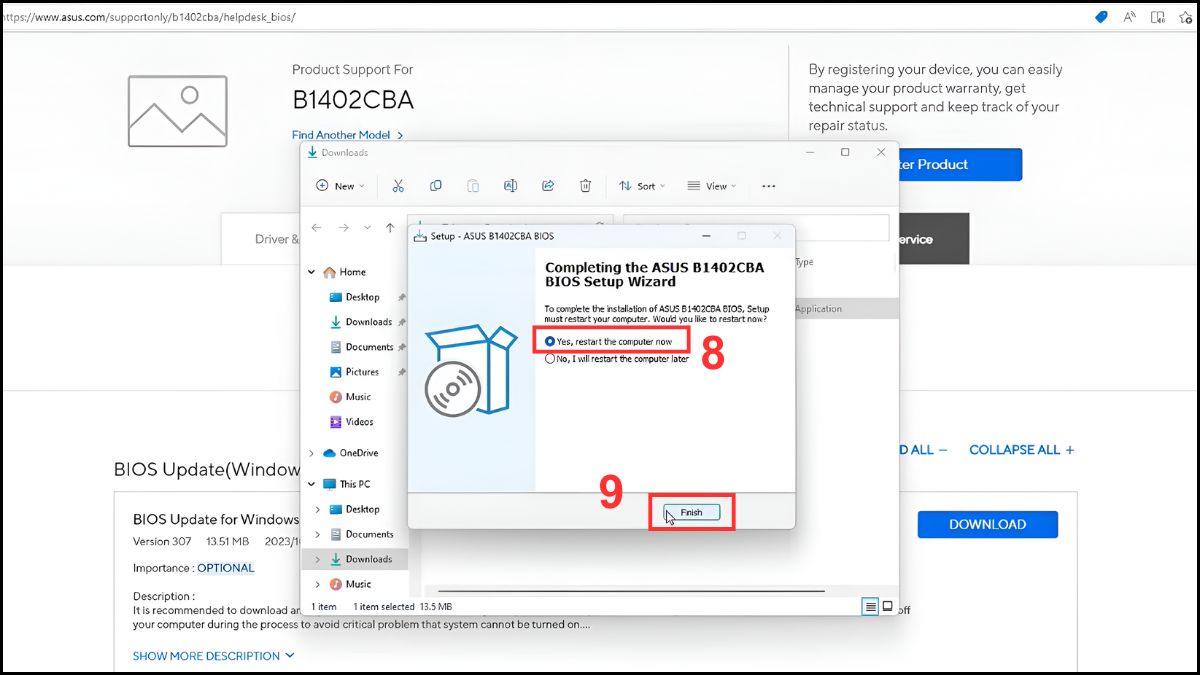Open the View dropdown in File Explorer

712,186
